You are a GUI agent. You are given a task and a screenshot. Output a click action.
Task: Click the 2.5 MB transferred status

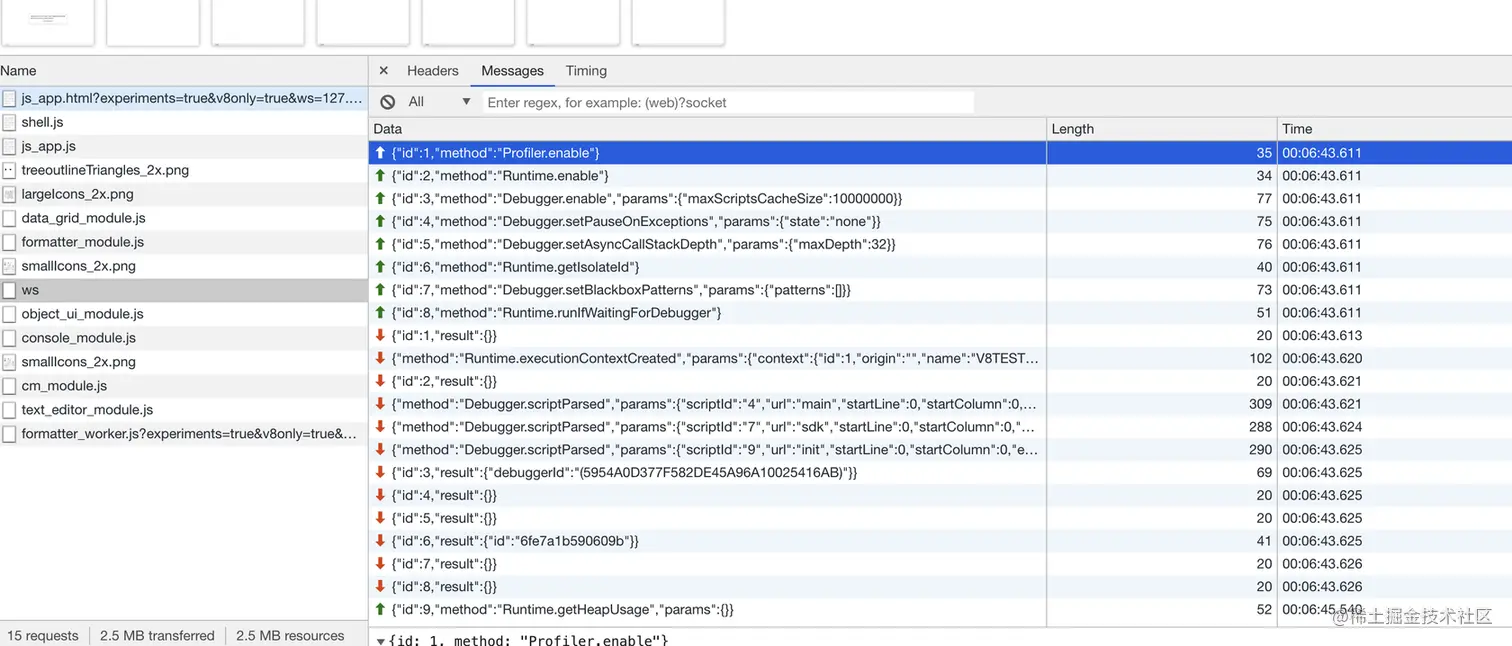click(157, 636)
